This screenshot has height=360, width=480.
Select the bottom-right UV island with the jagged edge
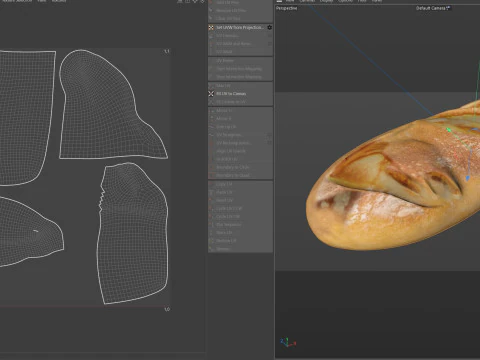(x=133, y=233)
